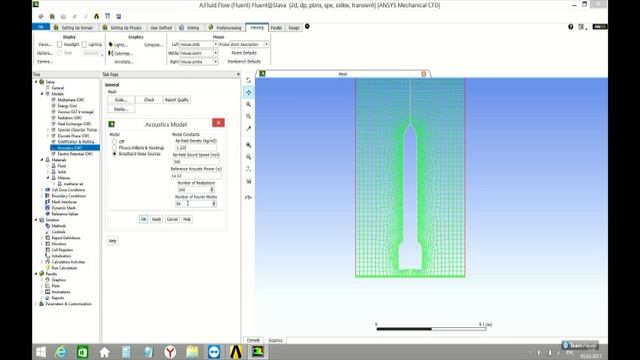Click the fit-to-window zoom icon

click(x=249, y=145)
